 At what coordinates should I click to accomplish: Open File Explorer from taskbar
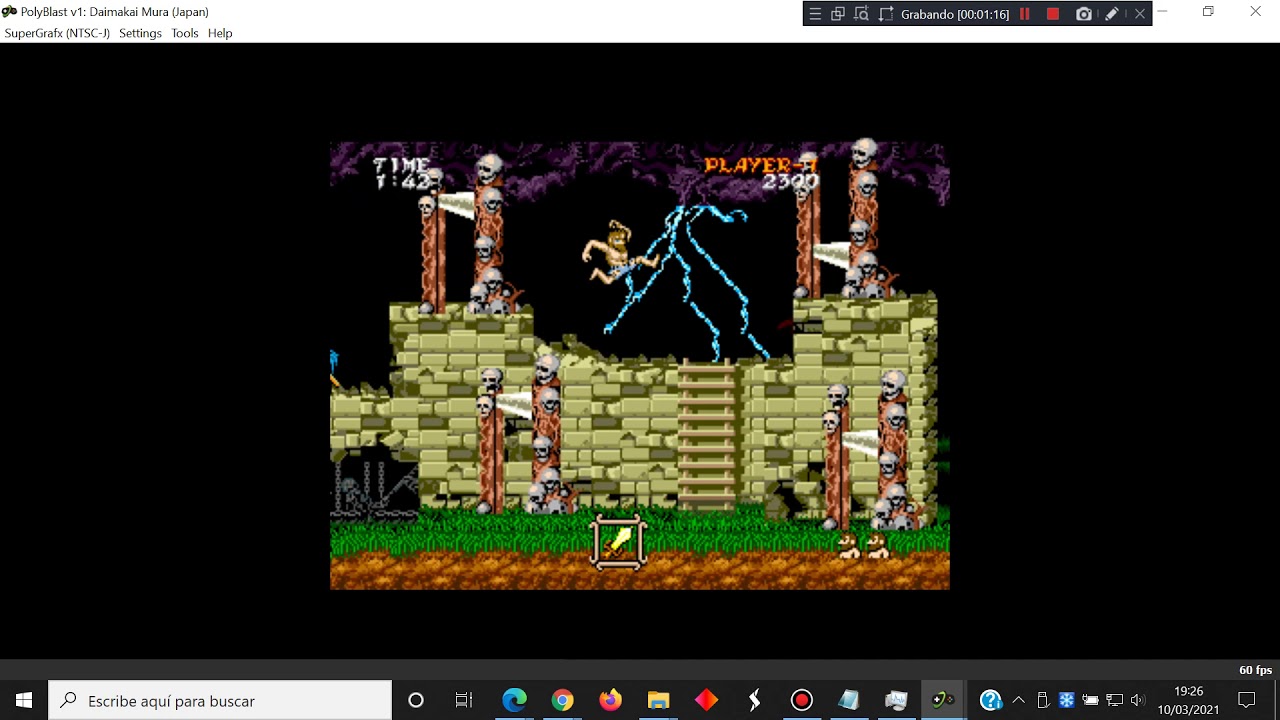click(x=658, y=700)
